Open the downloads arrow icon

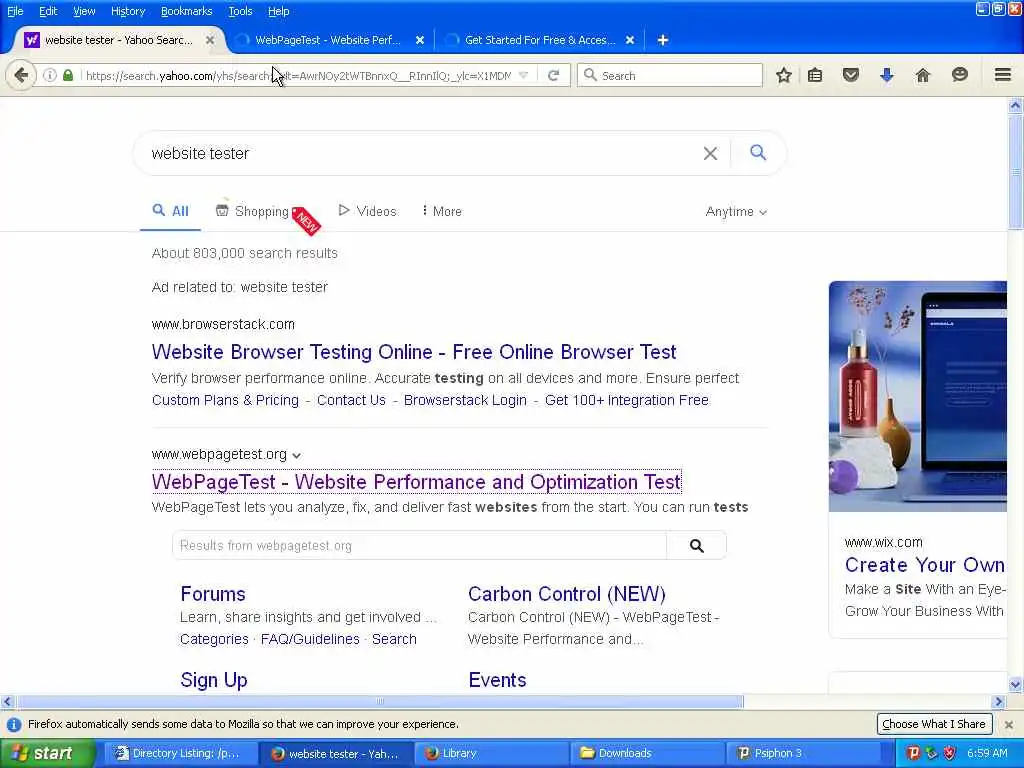click(x=886, y=75)
